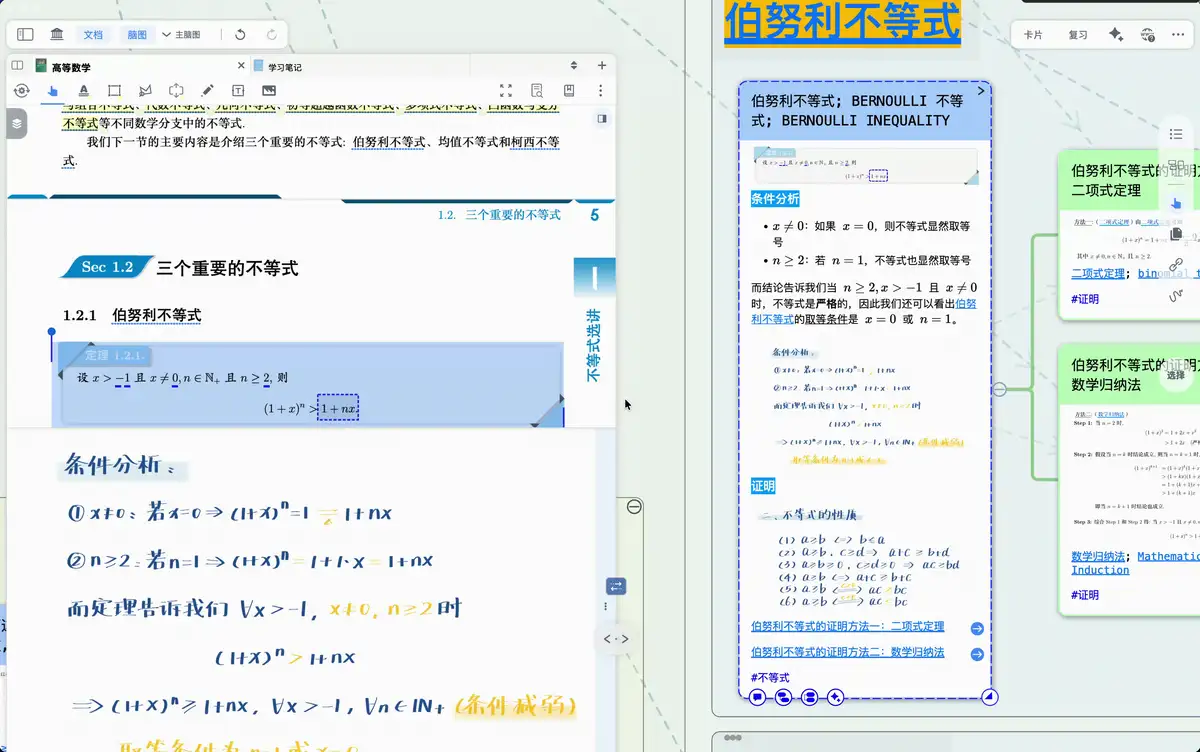Open document search icon
Viewport: 1200px width, 752px height.
(x=537, y=91)
